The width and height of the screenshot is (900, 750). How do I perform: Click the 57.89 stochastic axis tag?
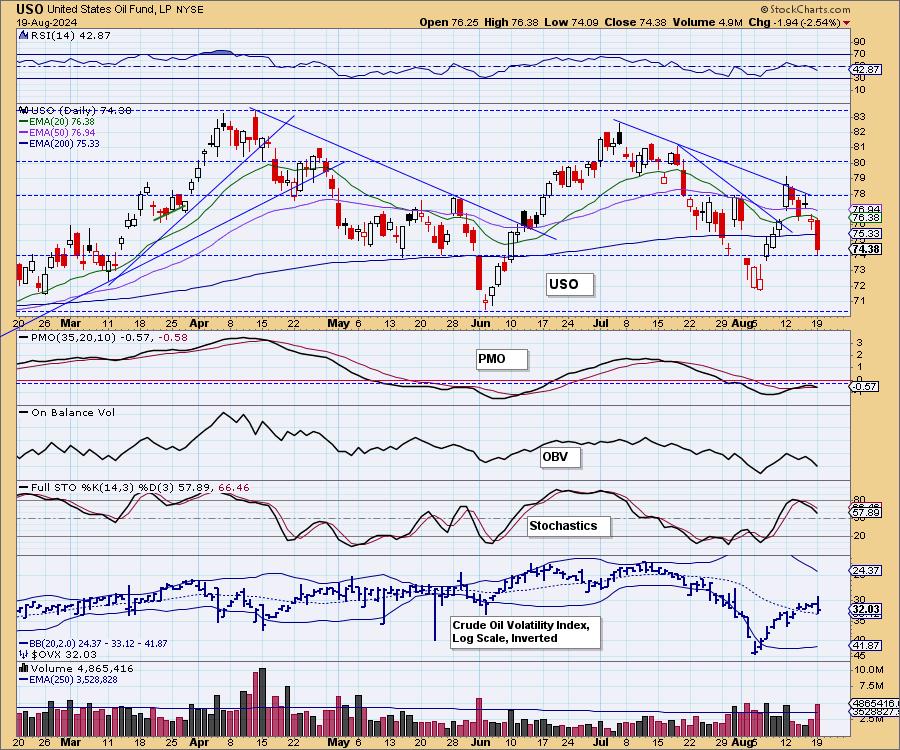867,512
